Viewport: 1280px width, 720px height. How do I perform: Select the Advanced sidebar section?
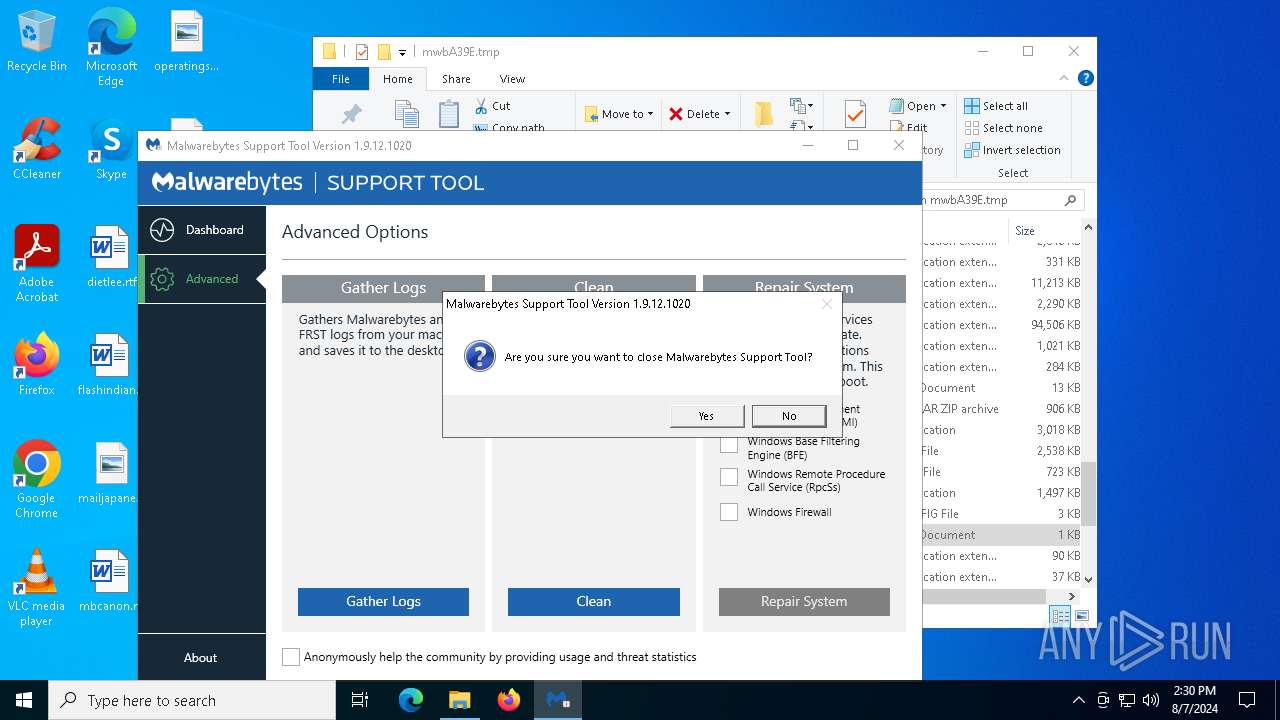202,279
